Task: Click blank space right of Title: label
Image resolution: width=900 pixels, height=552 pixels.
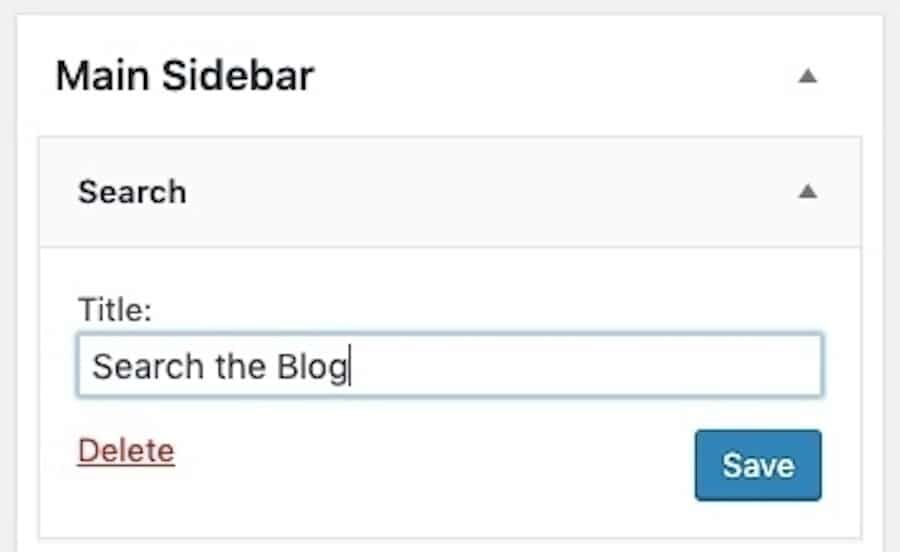Action: point(450,312)
